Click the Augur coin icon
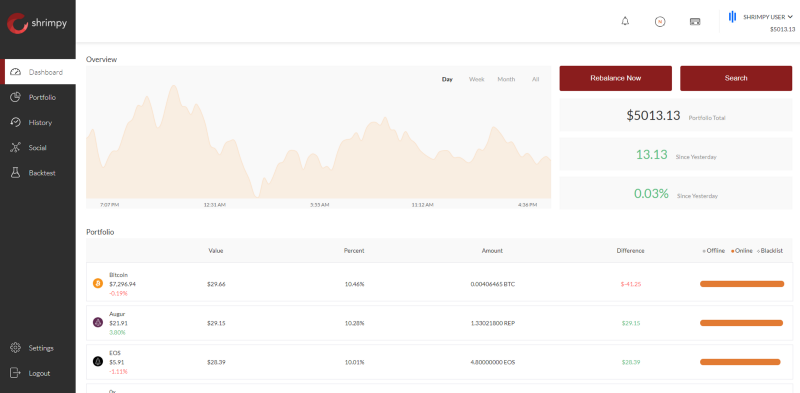Image resolution: width=800 pixels, height=393 pixels. pos(97,323)
